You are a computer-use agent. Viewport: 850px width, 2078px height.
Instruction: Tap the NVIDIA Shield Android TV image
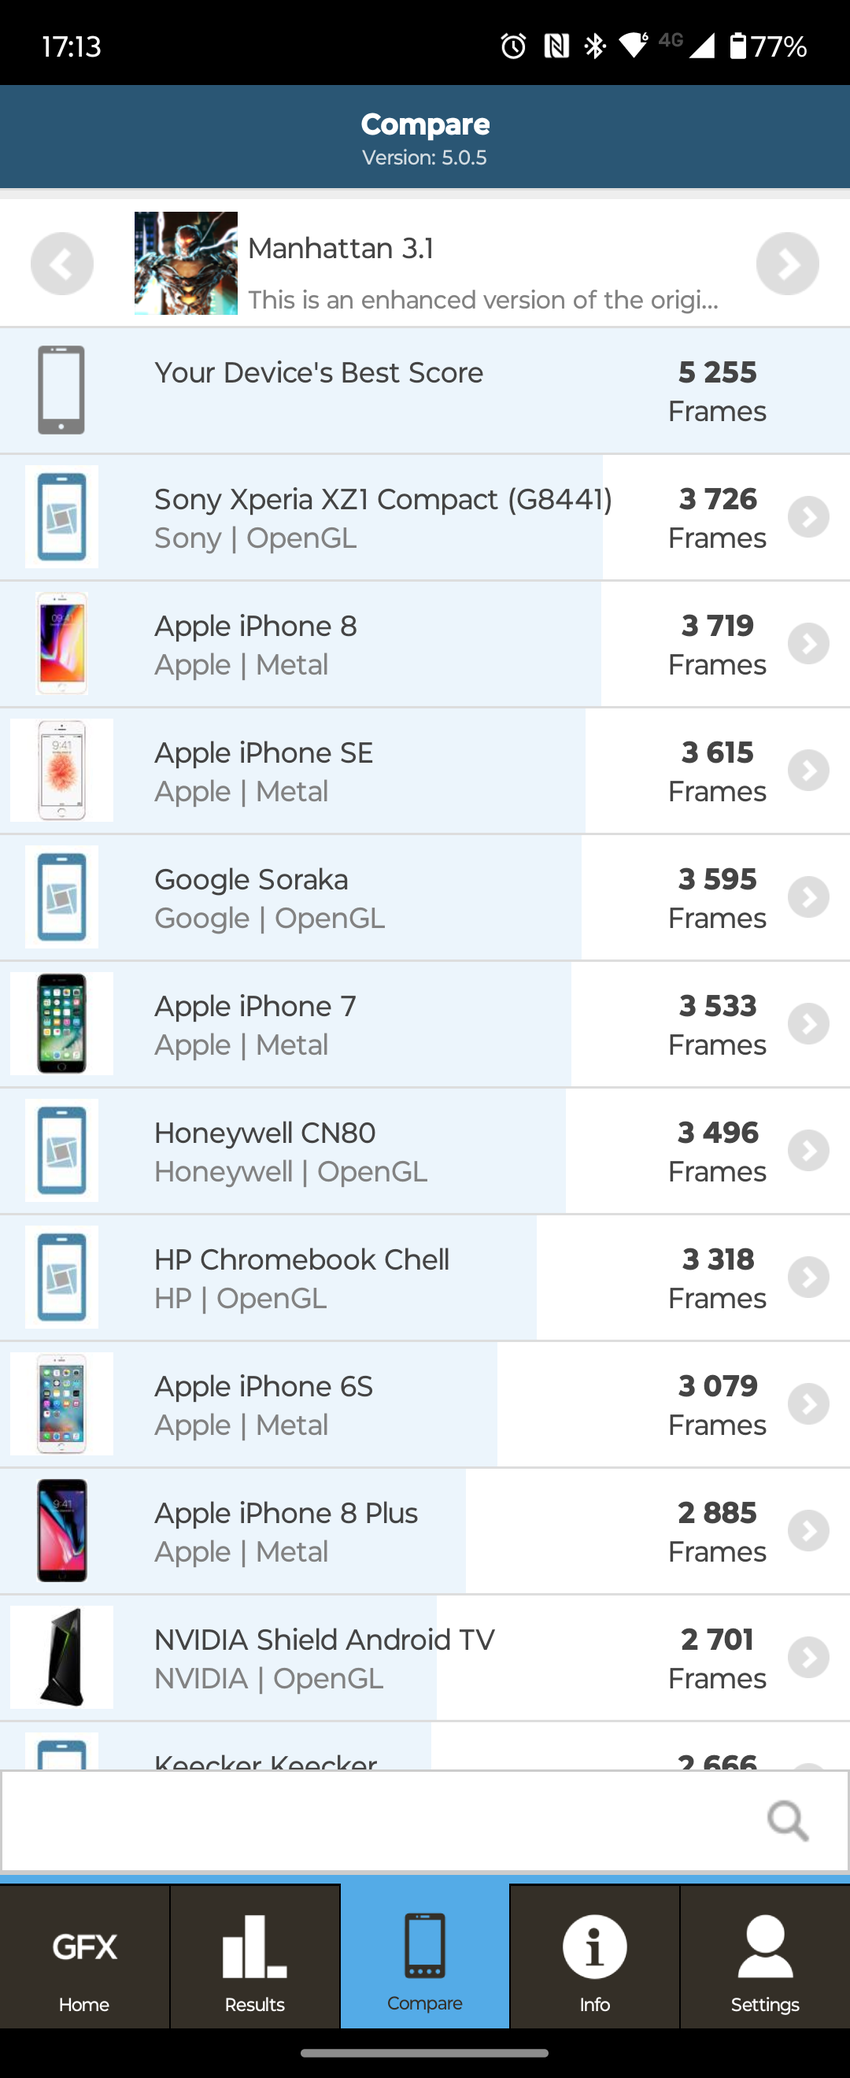[x=62, y=1657]
